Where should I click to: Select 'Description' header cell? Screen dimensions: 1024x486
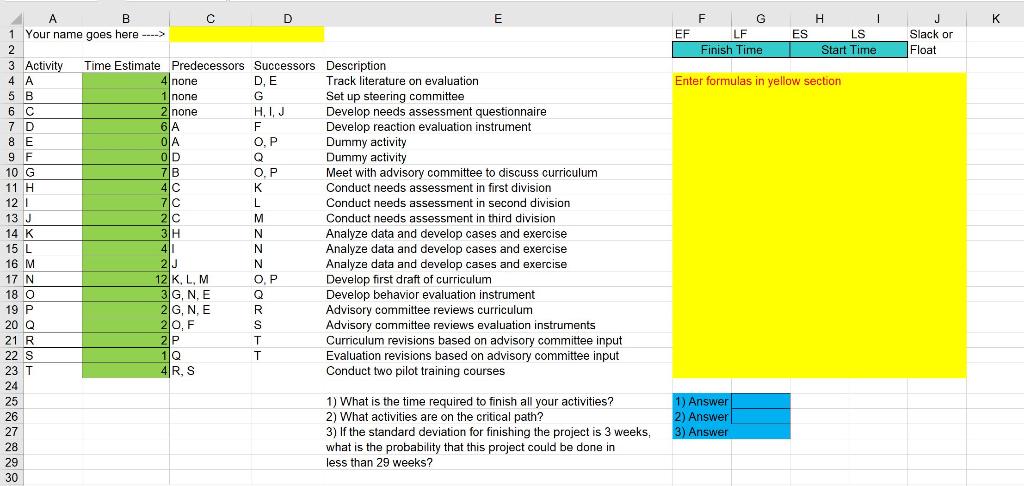(498, 65)
